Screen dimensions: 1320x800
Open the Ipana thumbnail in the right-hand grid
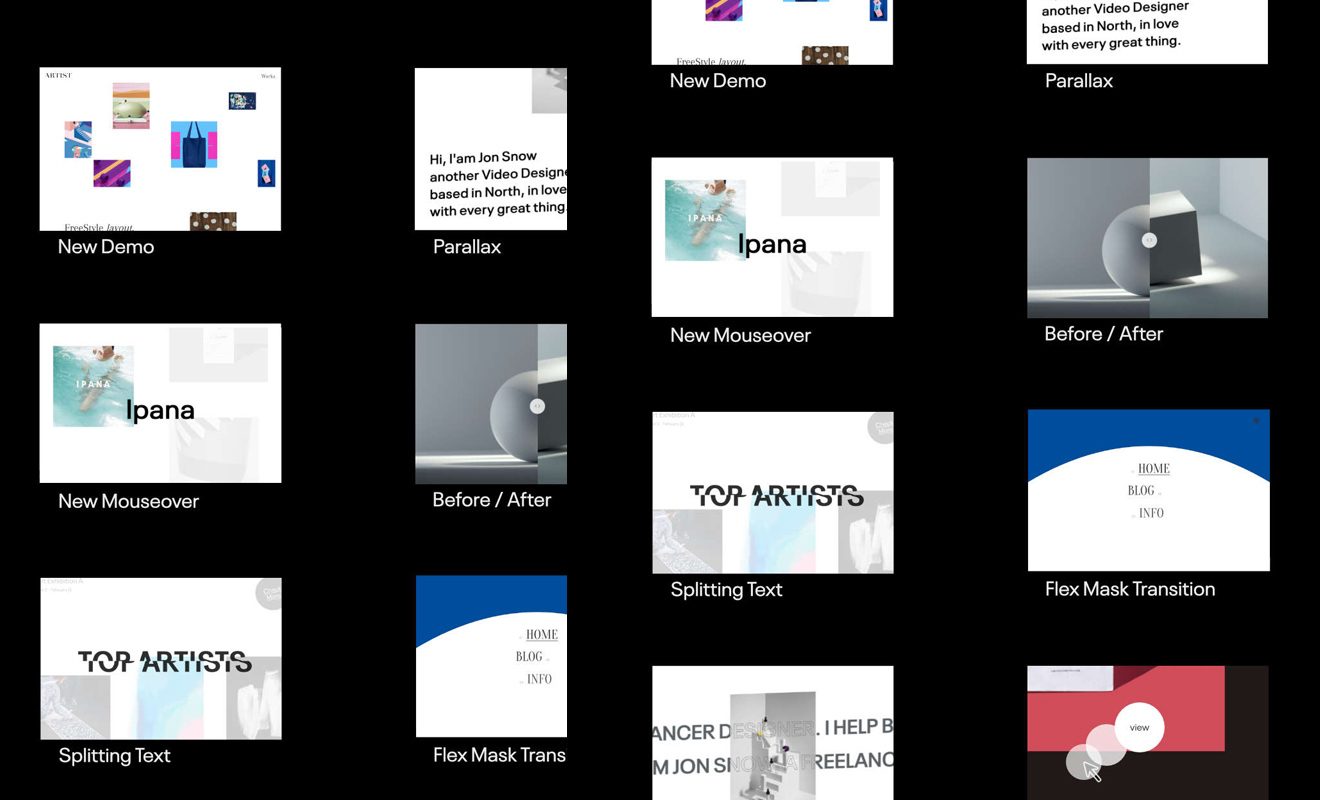coord(772,237)
